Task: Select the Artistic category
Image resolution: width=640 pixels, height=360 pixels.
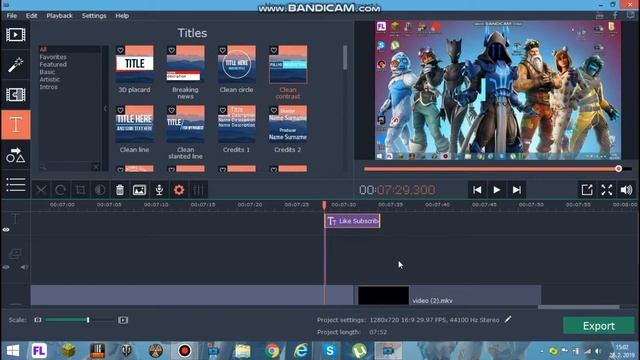Action: point(49,79)
